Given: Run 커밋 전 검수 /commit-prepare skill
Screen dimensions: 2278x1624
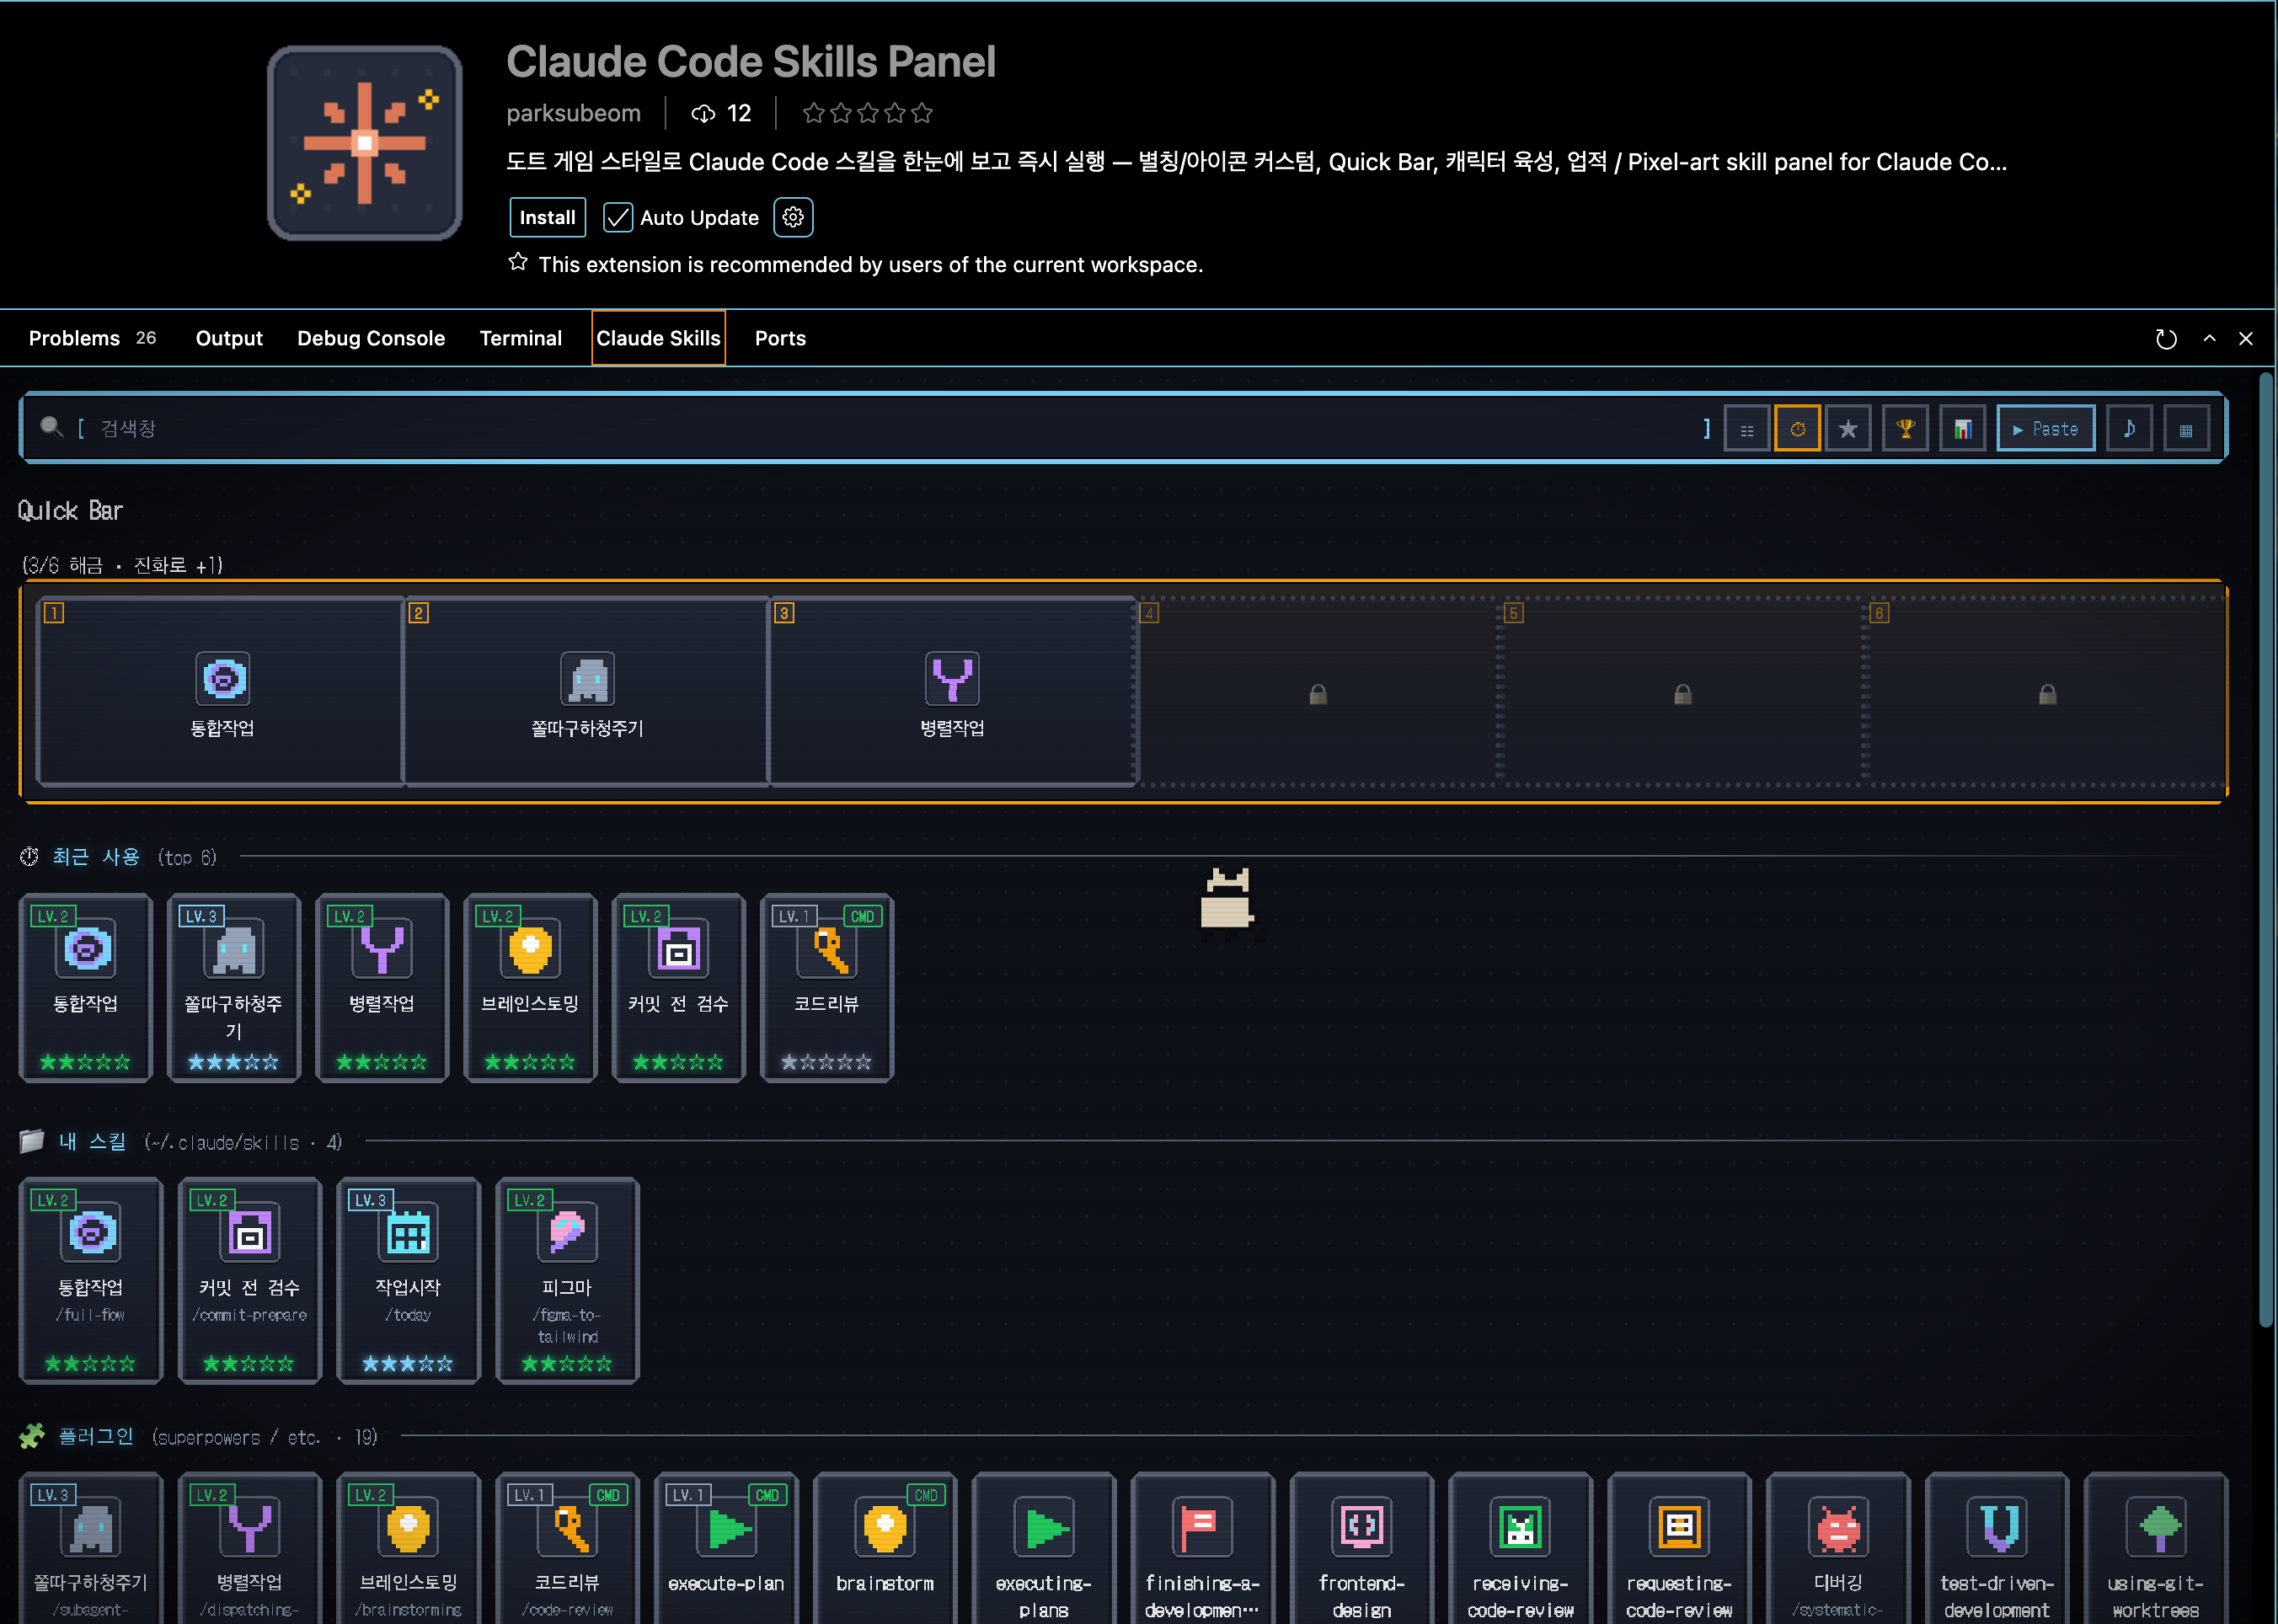Looking at the screenshot, I should (x=250, y=1281).
